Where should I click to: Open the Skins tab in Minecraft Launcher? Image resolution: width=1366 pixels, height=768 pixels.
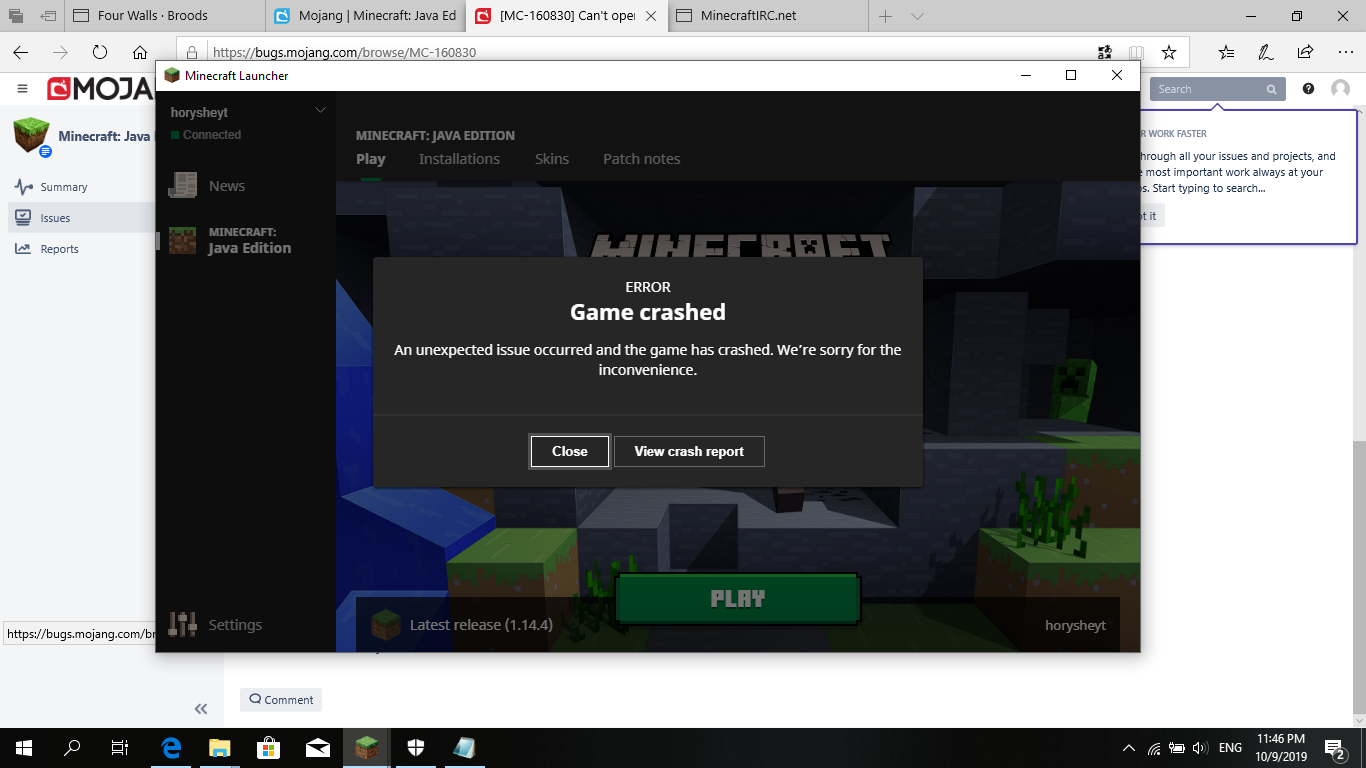click(x=552, y=159)
